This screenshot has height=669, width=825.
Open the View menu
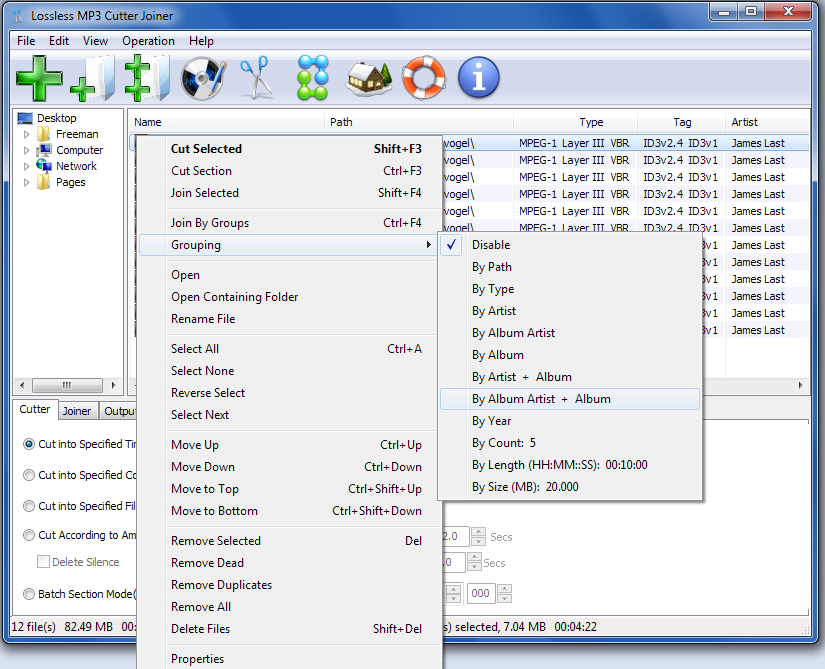pyautogui.click(x=95, y=41)
